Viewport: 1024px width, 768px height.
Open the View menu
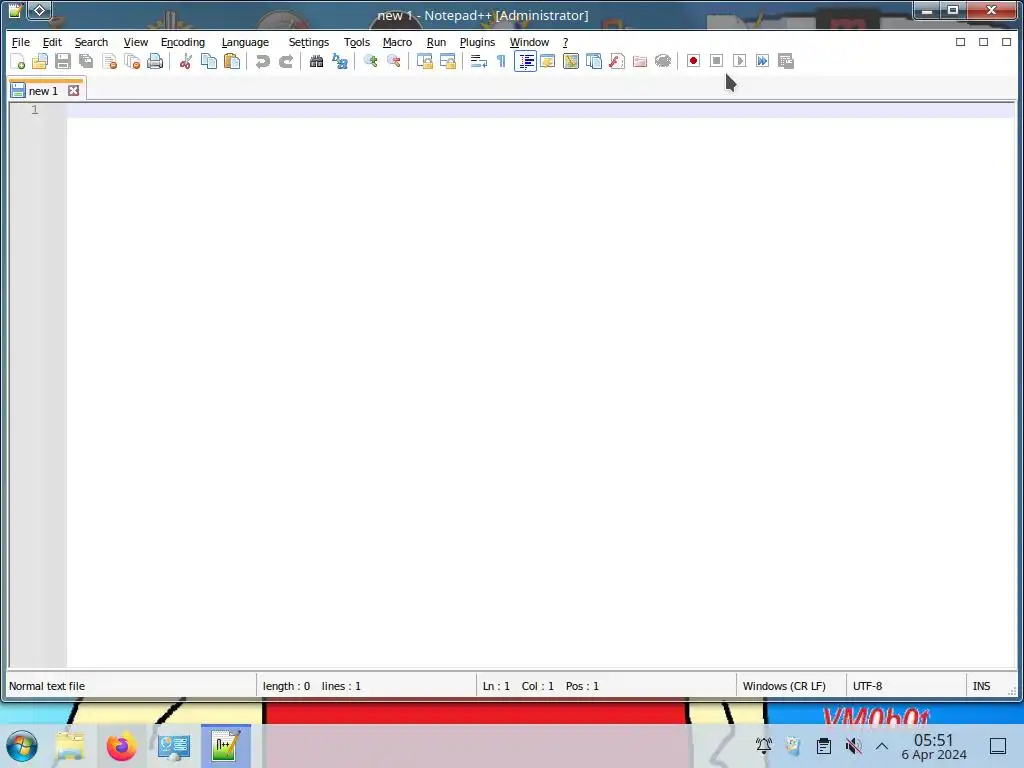pos(136,42)
